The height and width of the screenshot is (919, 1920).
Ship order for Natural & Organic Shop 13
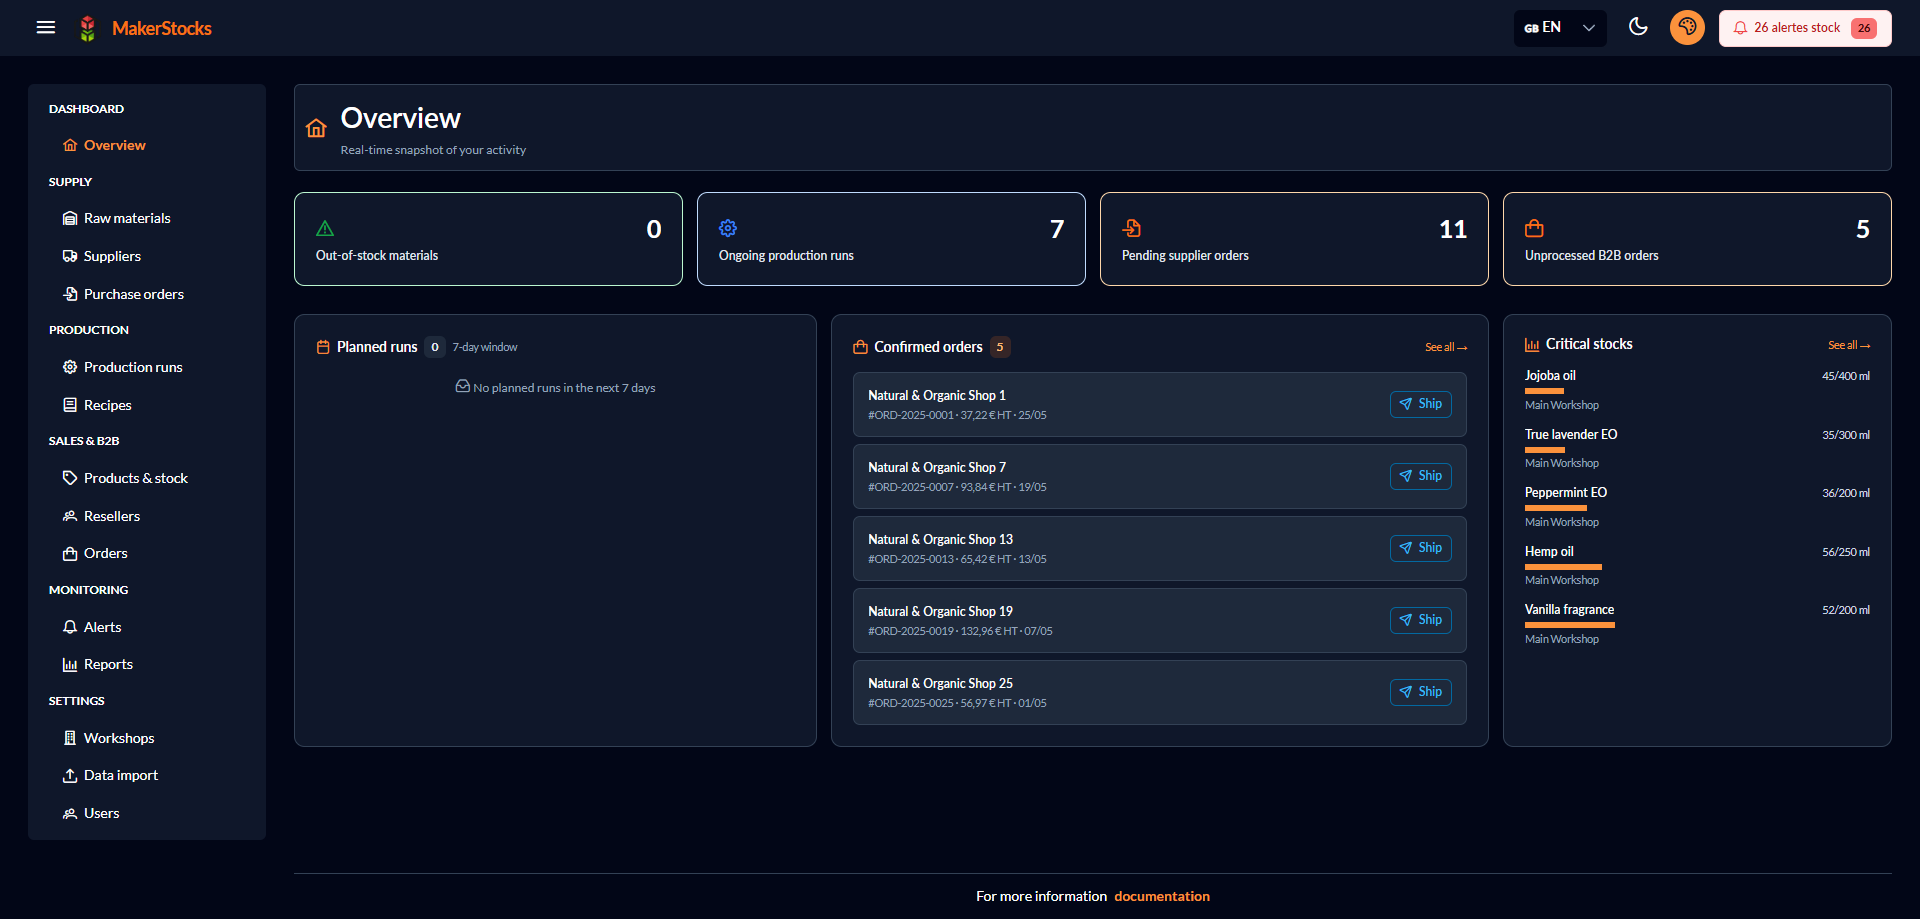(x=1421, y=548)
